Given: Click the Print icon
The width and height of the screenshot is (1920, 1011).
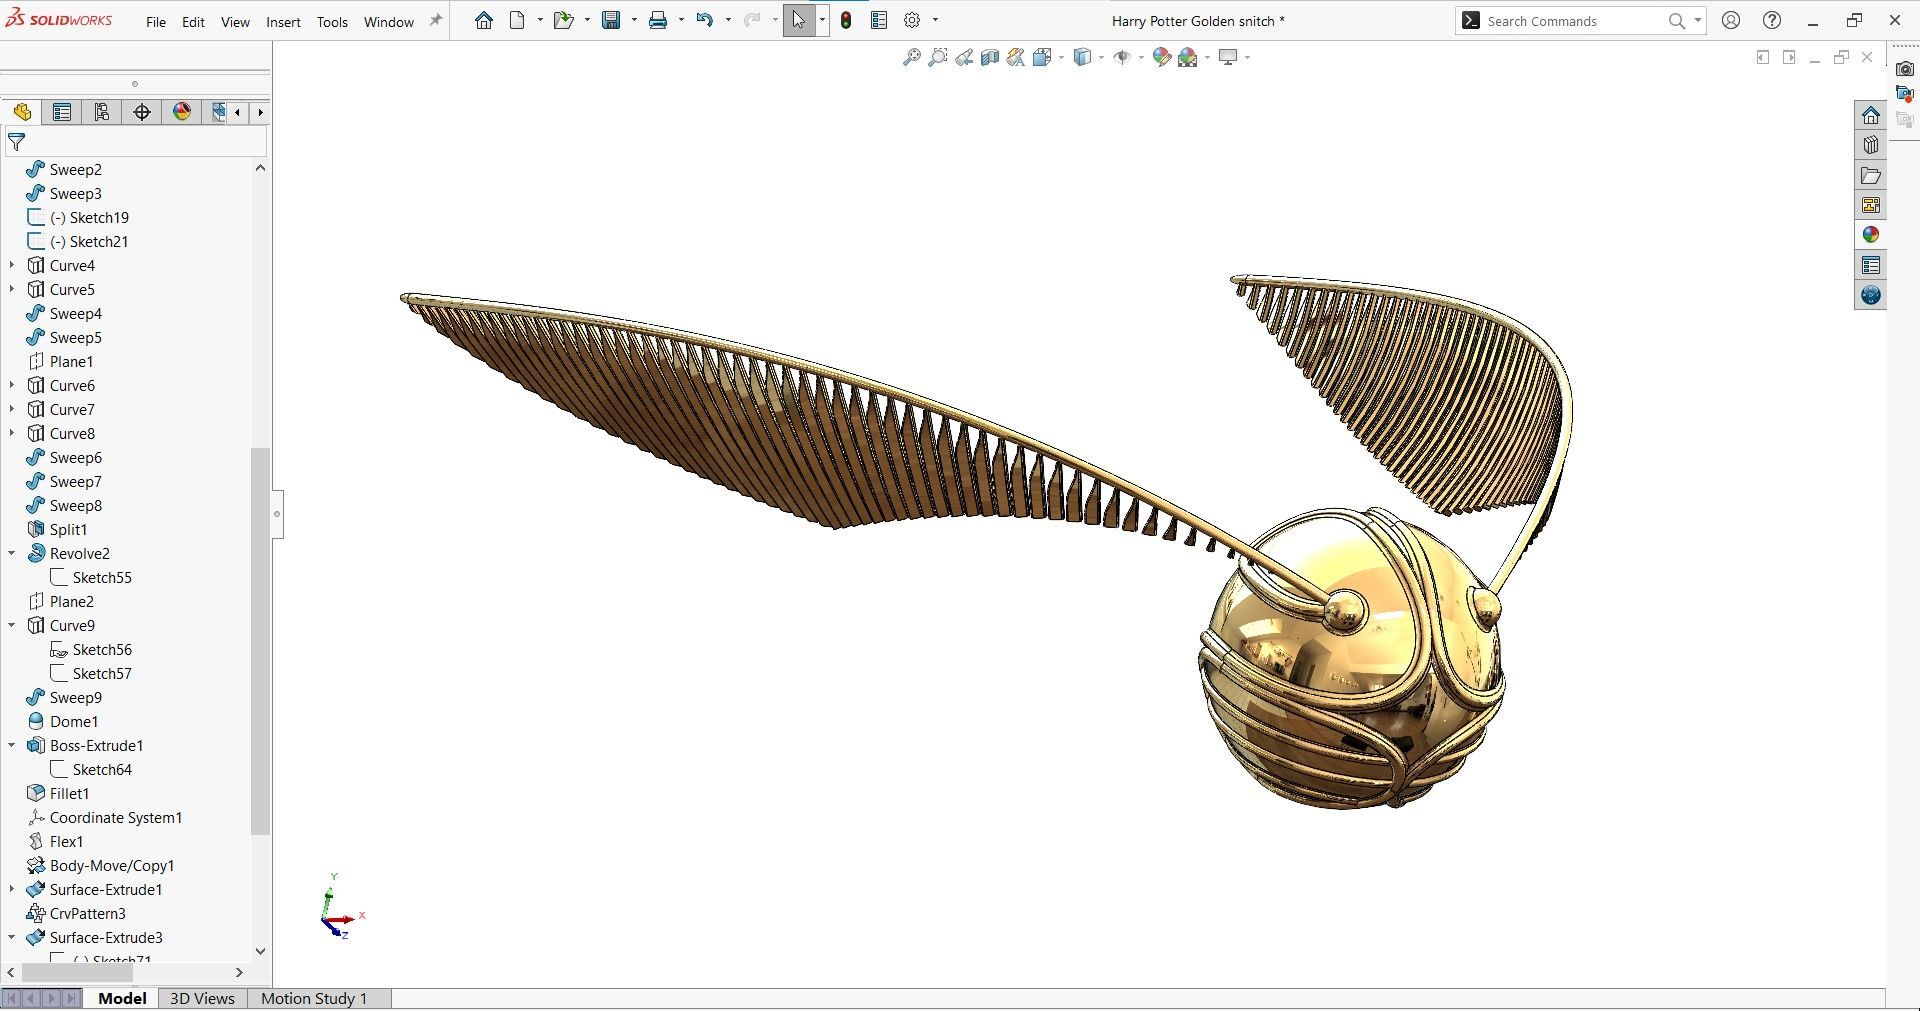Looking at the screenshot, I should pos(658,20).
